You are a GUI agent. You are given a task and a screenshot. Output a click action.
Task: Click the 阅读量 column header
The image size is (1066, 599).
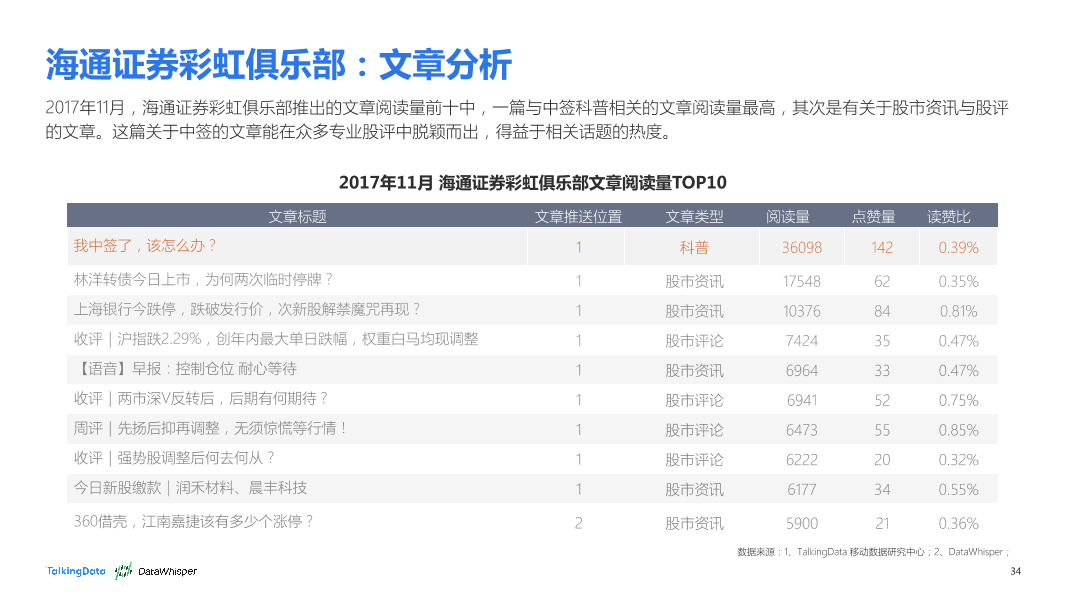(x=787, y=216)
